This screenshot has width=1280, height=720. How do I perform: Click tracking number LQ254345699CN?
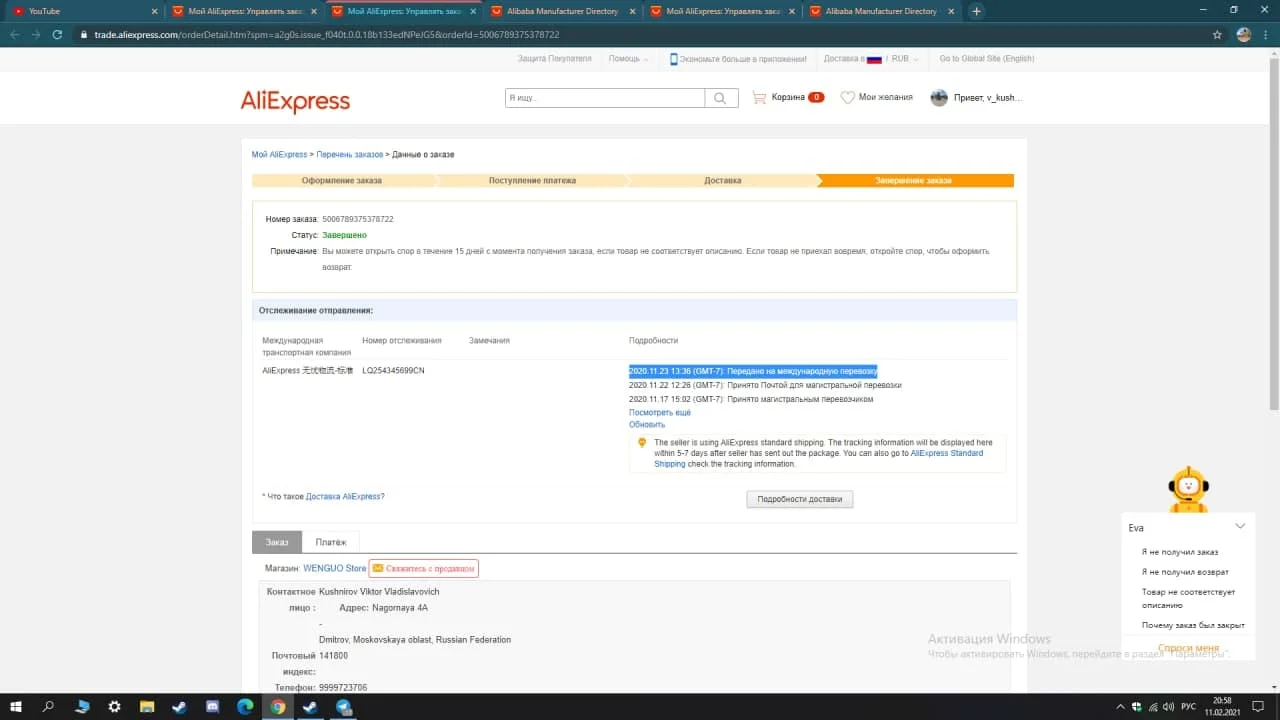point(393,371)
